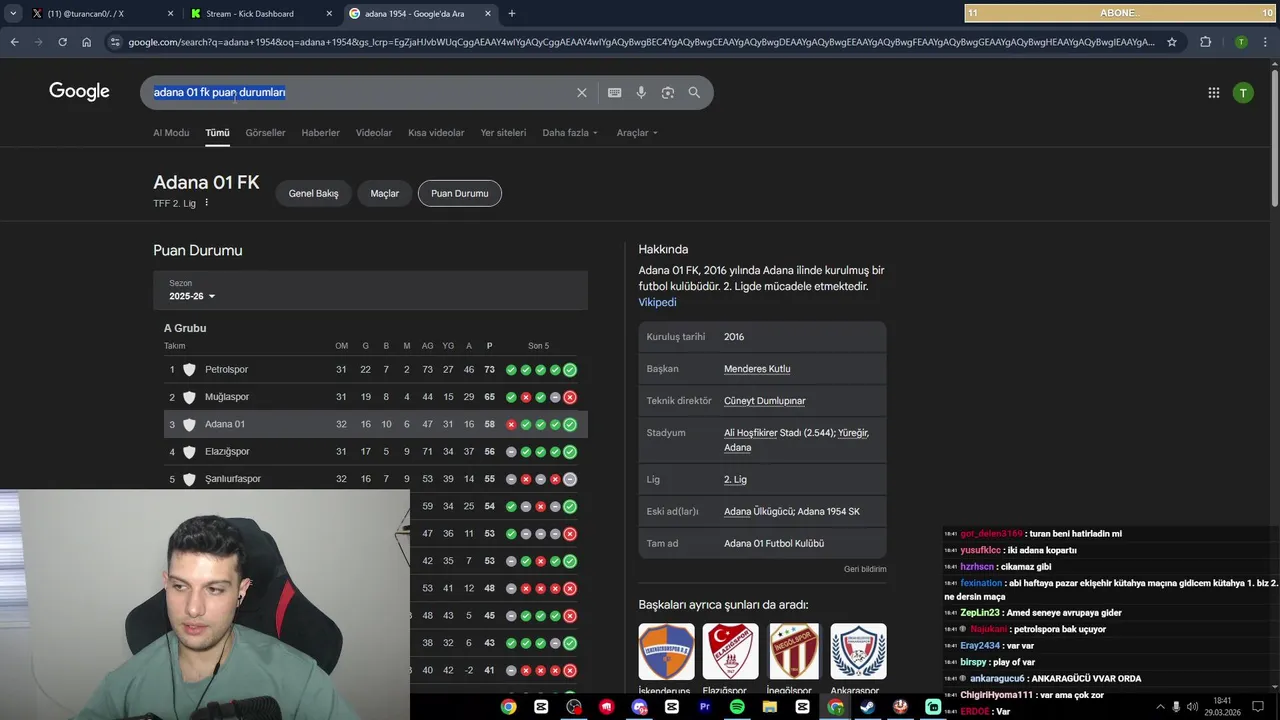Bookmark this page with the star icon

[x=1172, y=42]
